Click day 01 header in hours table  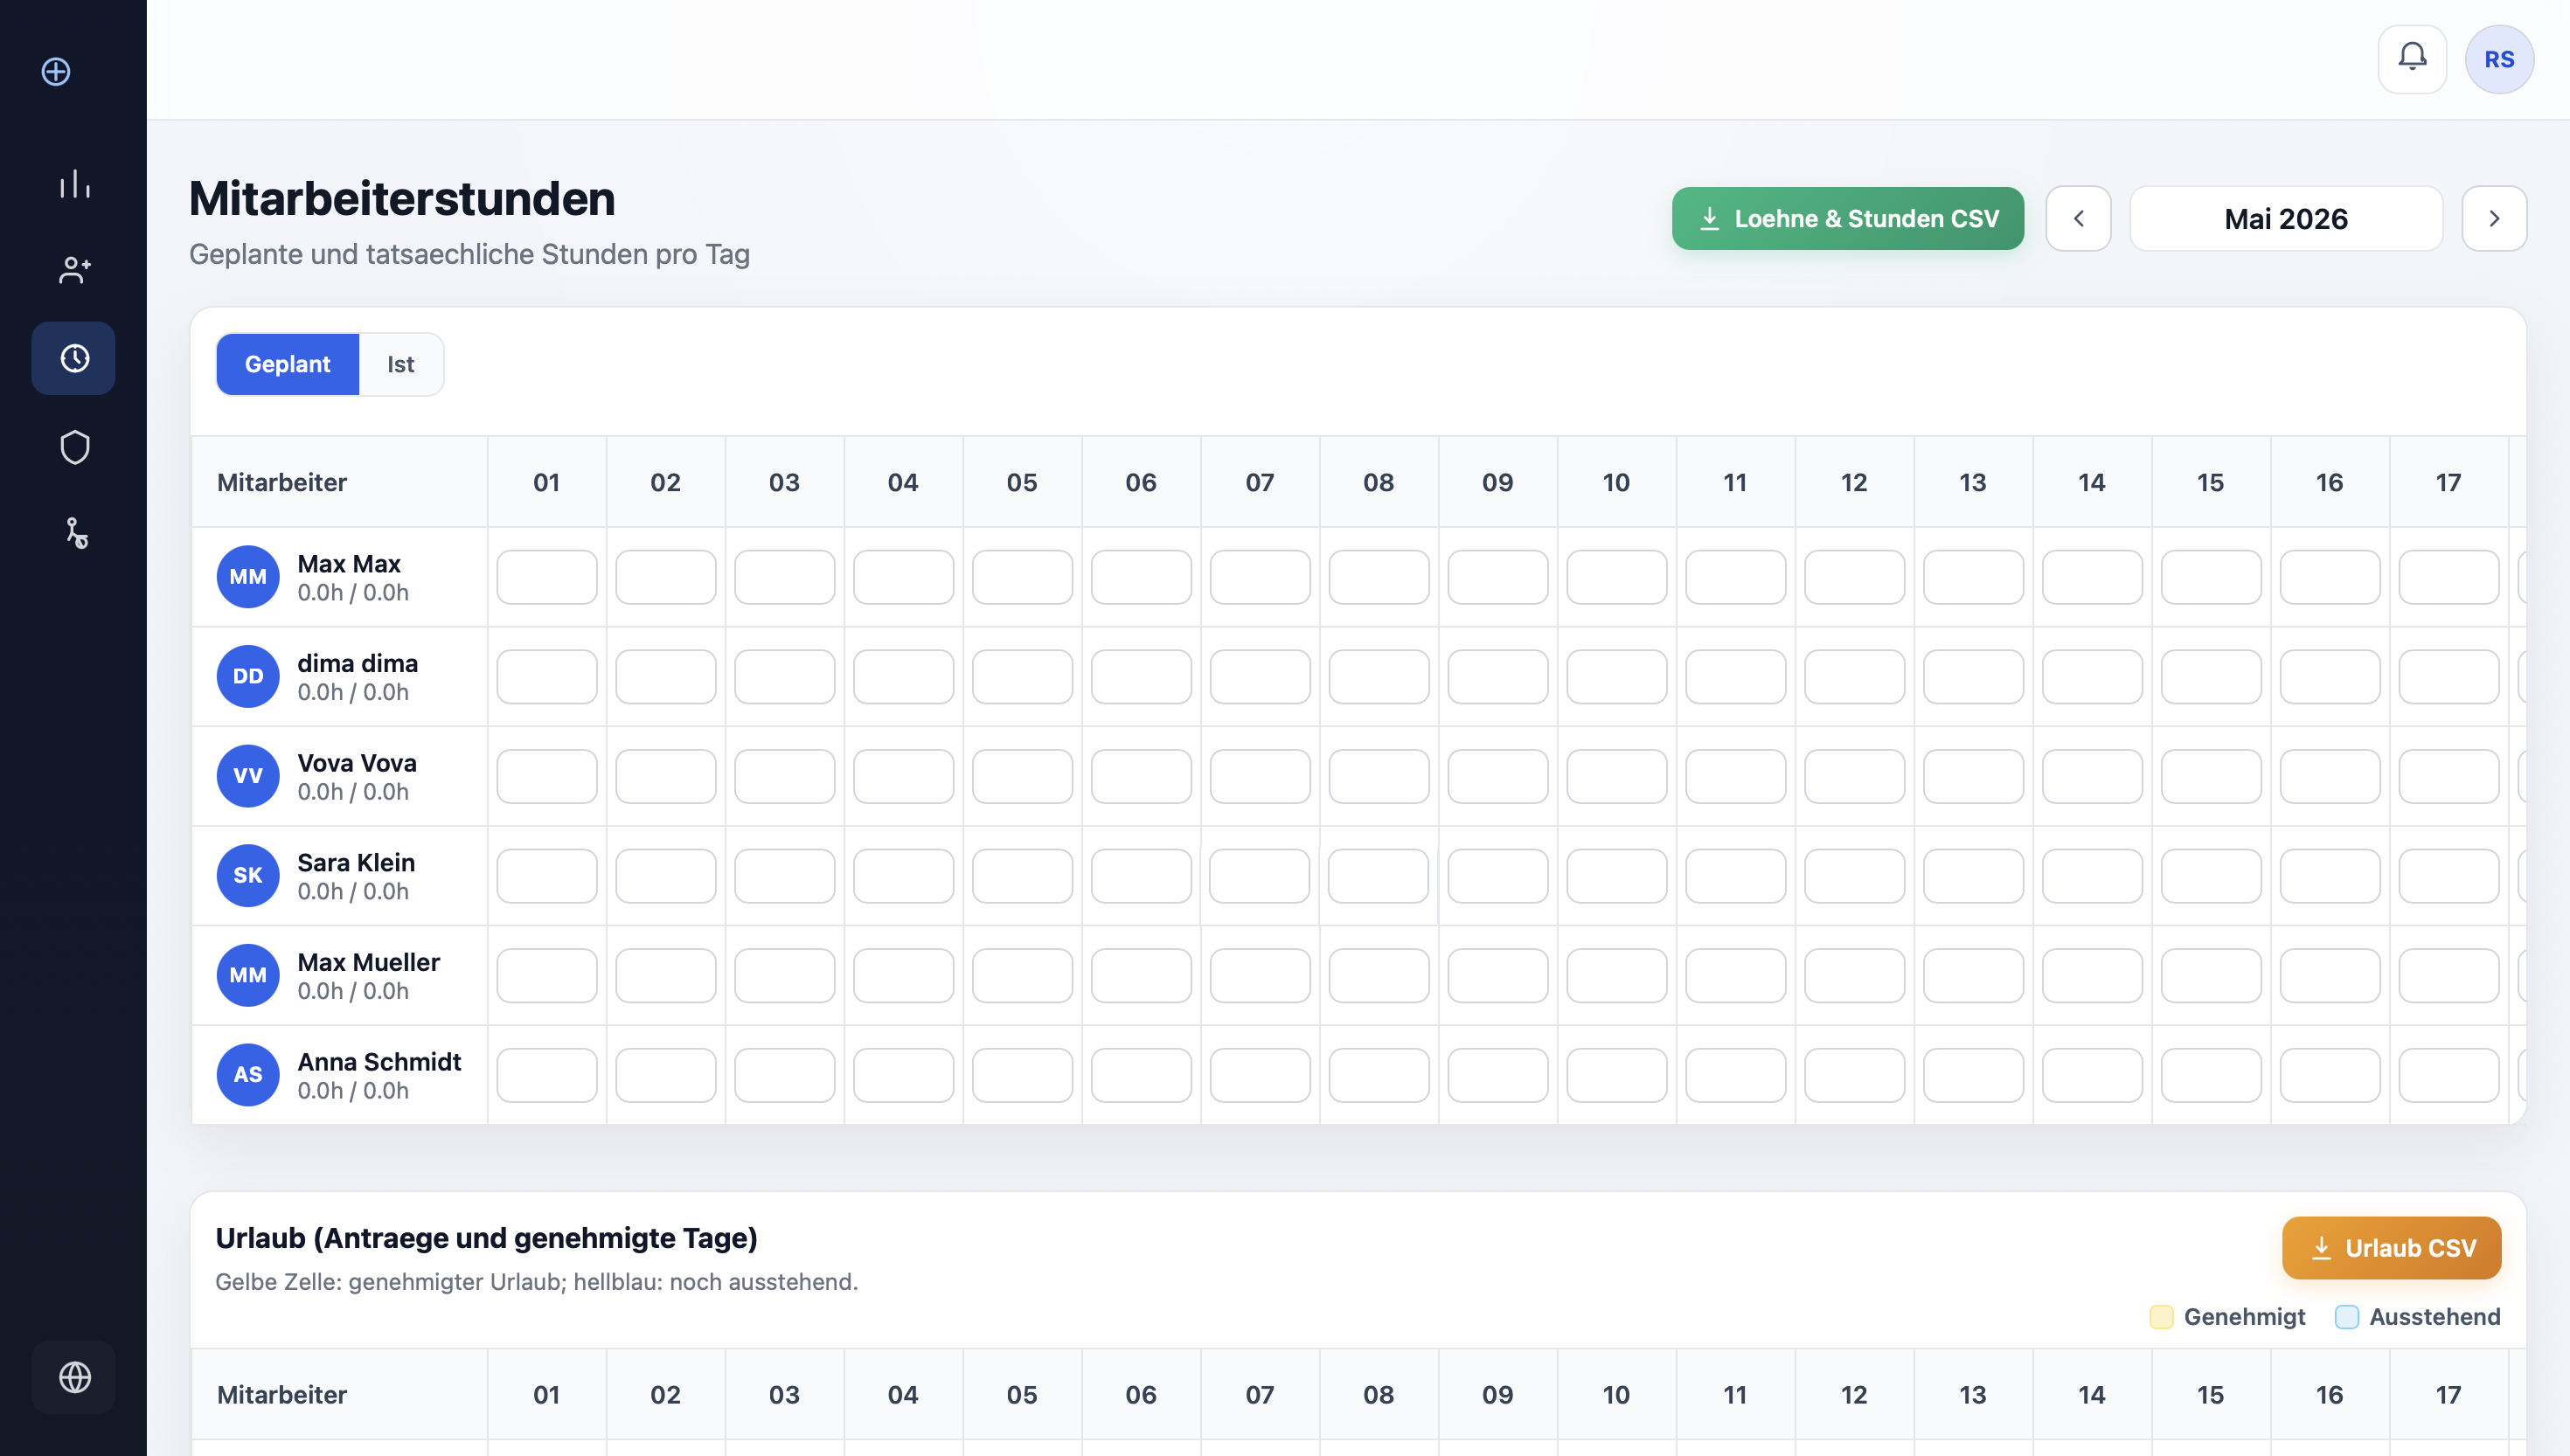pyautogui.click(x=546, y=482)
